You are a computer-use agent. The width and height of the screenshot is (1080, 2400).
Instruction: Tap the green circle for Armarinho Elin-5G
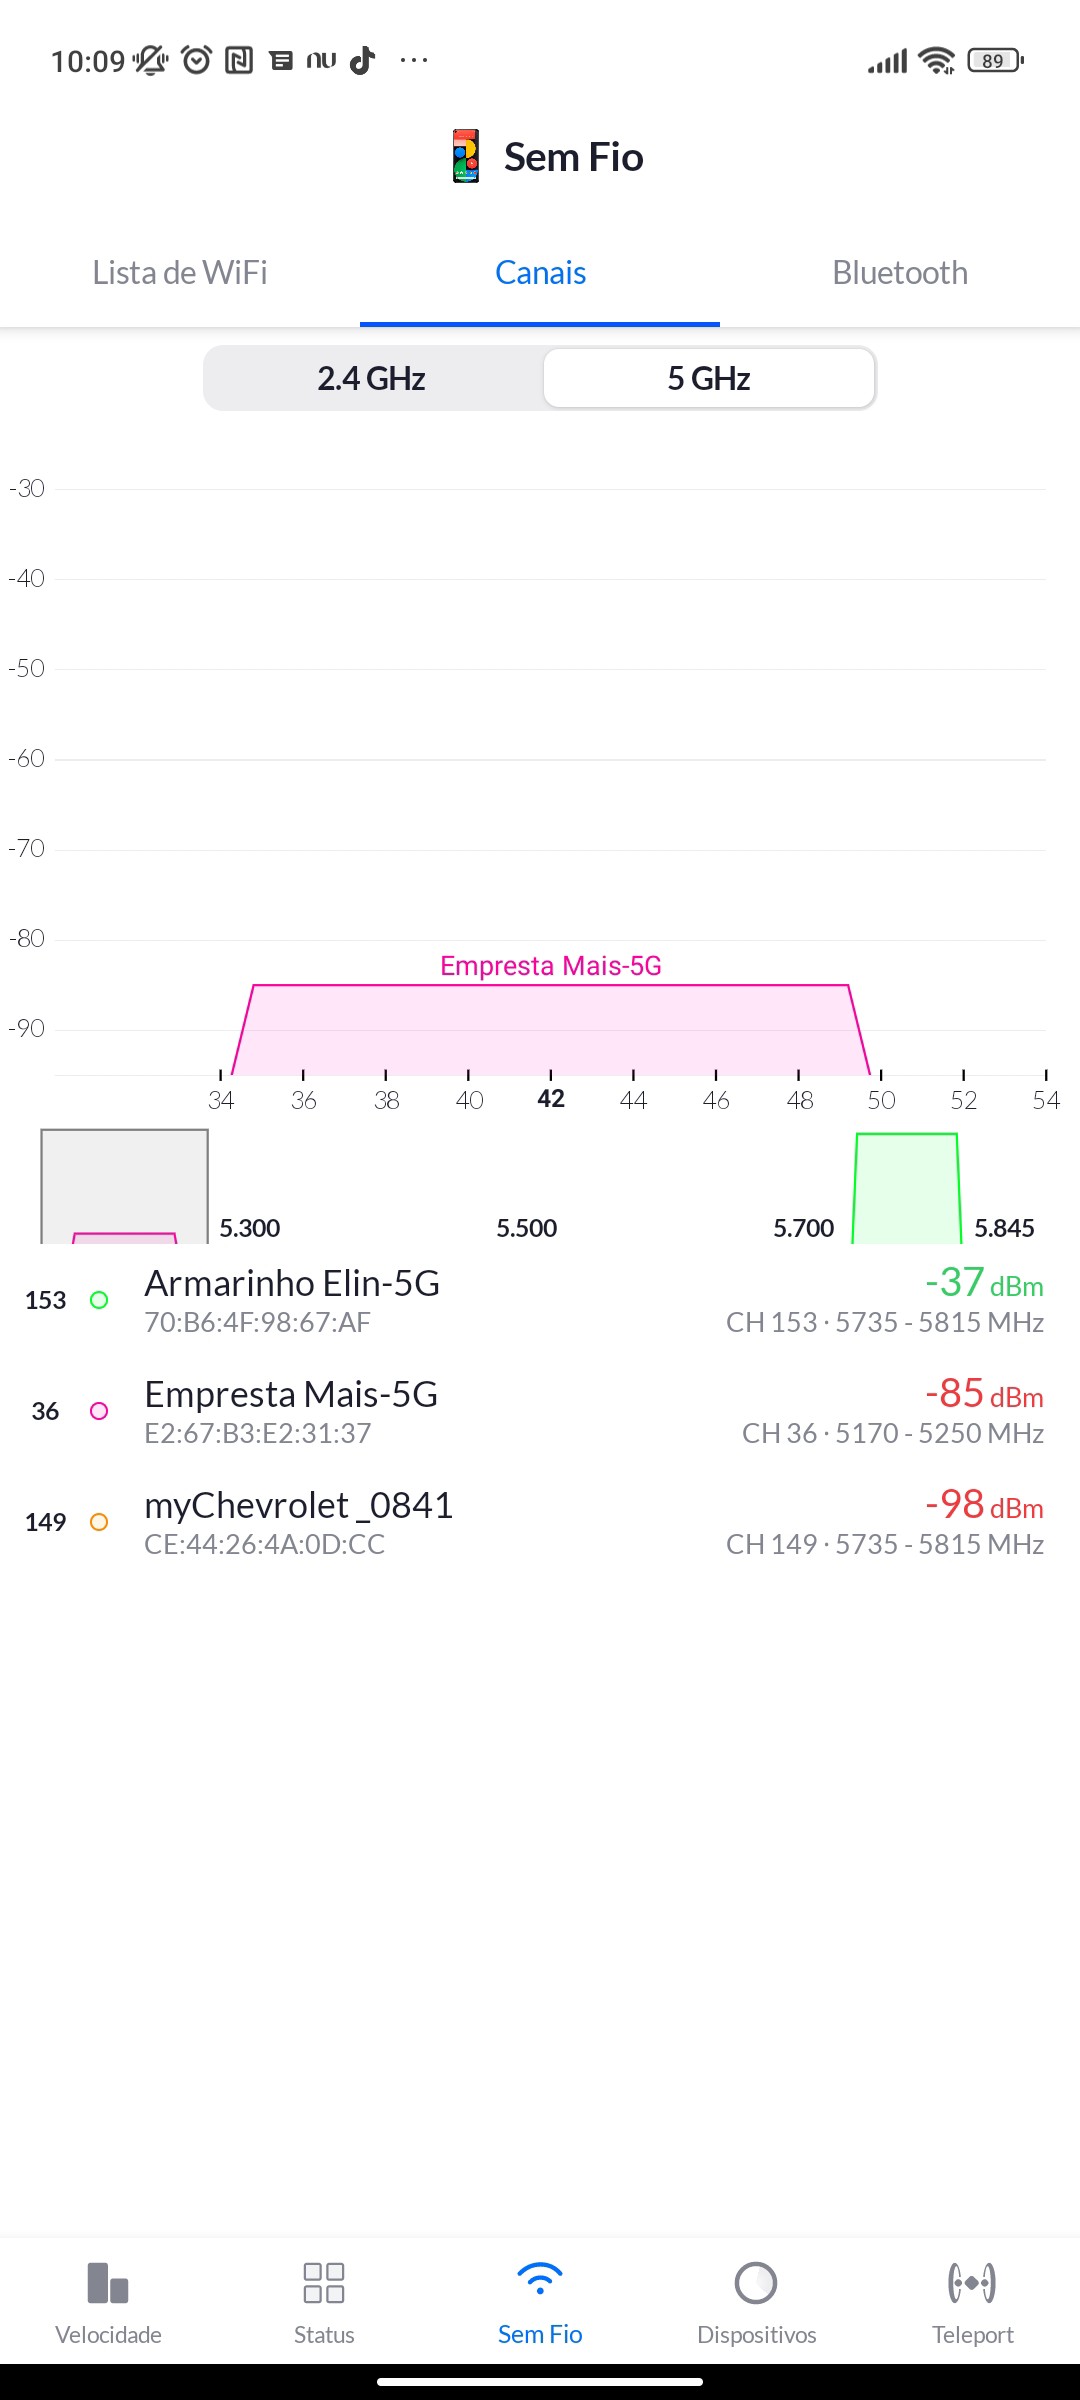[x=99, y=1300]
